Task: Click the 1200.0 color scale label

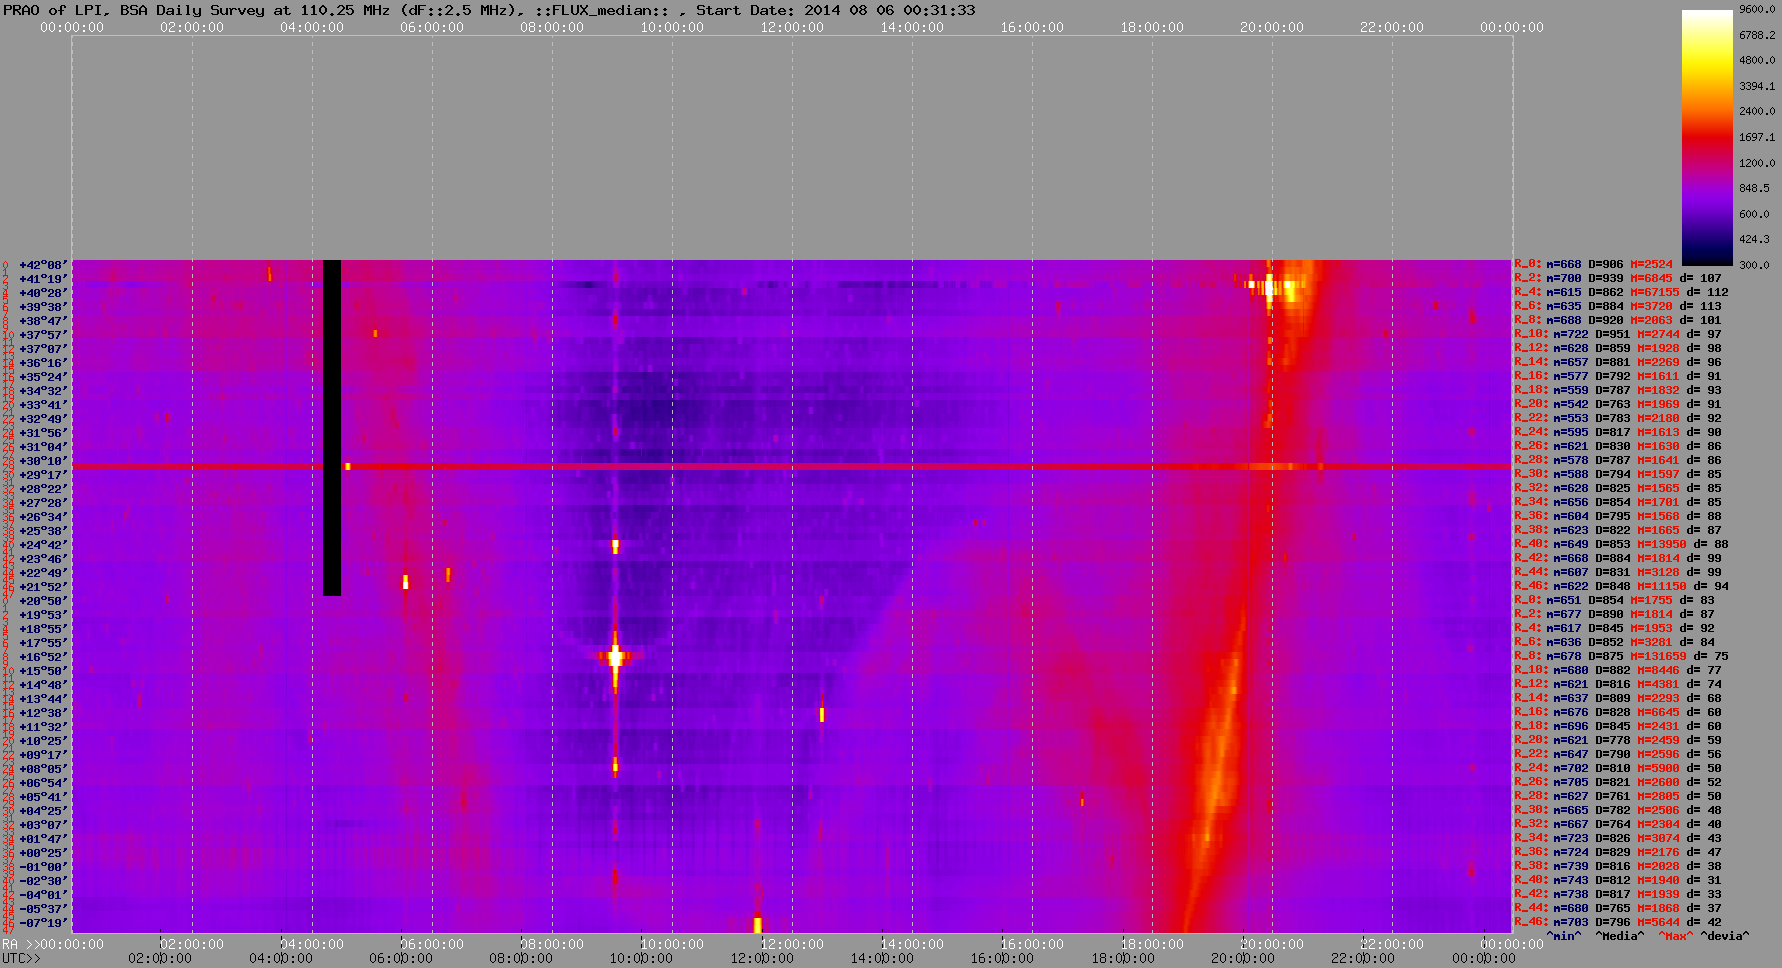Action: click(x=1757, y=163)
